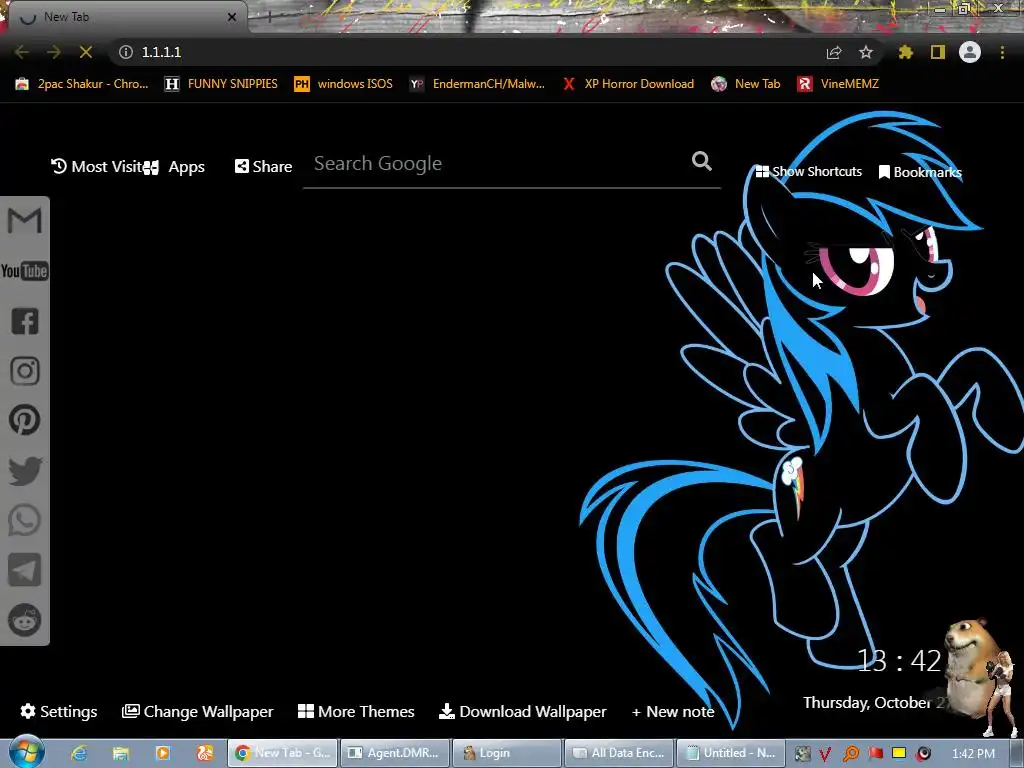Open Chrome three-dot menu
1024x768 pixels.
click(x=1002, y=52)
